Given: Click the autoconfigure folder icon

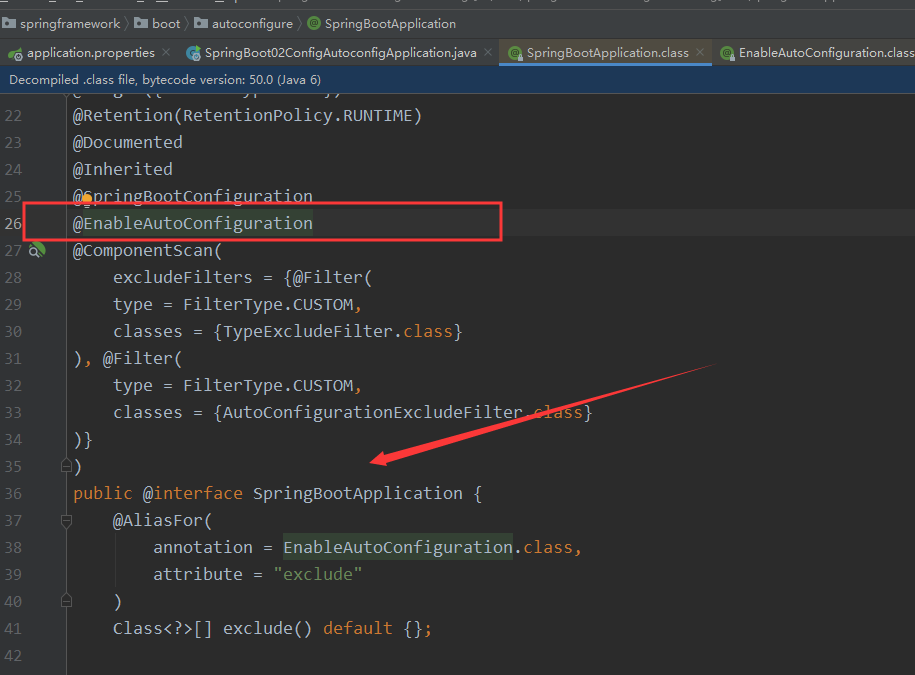Looking at the screenshot, I should coord(201,23).
